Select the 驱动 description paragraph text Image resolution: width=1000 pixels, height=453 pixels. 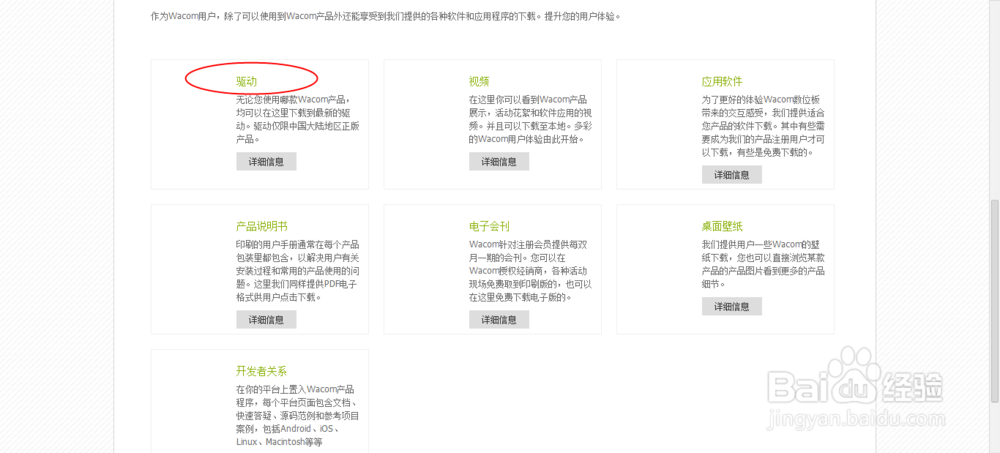click(298, 119)
